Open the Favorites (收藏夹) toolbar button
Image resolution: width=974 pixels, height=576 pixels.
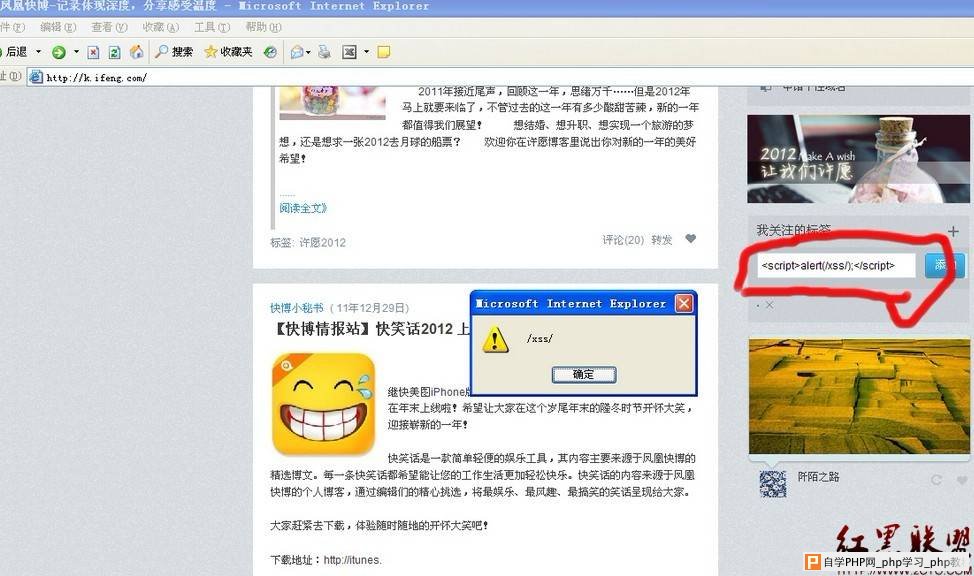point(228,52)
